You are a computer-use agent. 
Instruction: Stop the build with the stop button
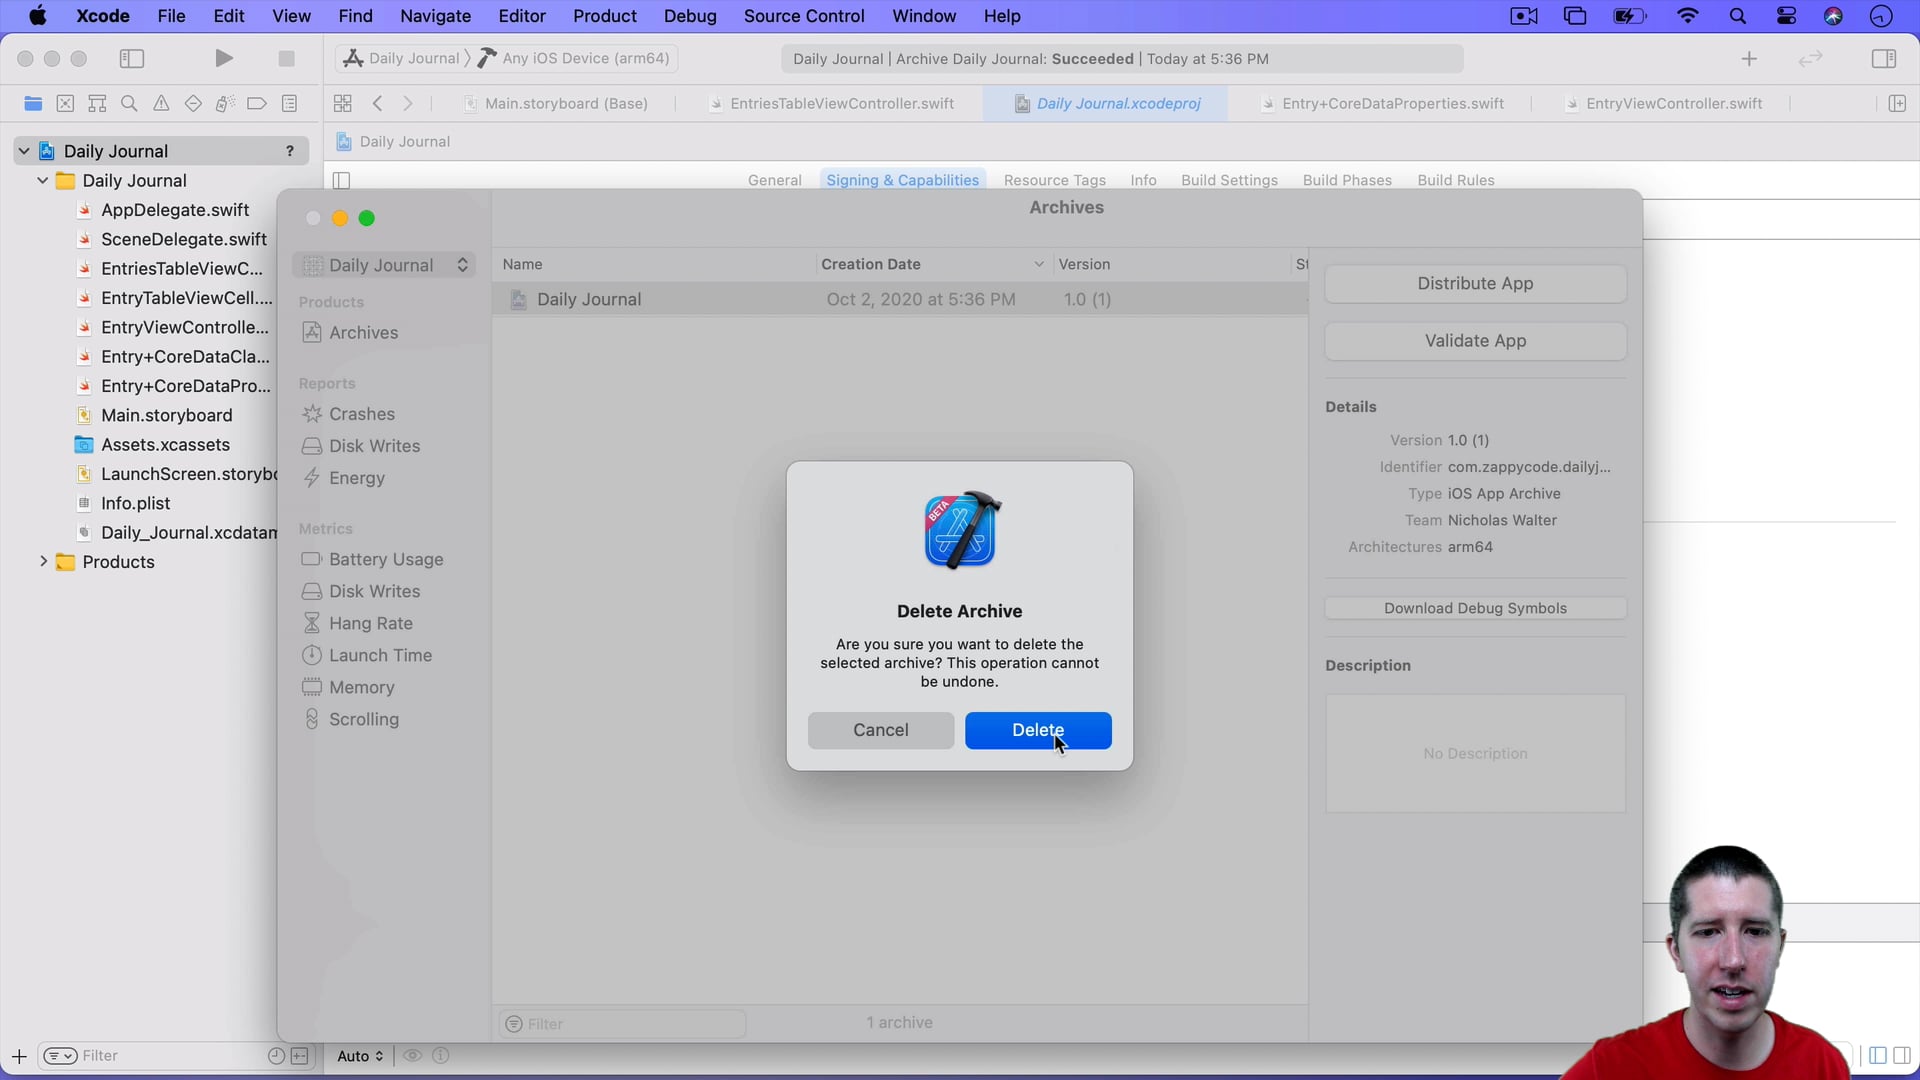click(286, 59)
